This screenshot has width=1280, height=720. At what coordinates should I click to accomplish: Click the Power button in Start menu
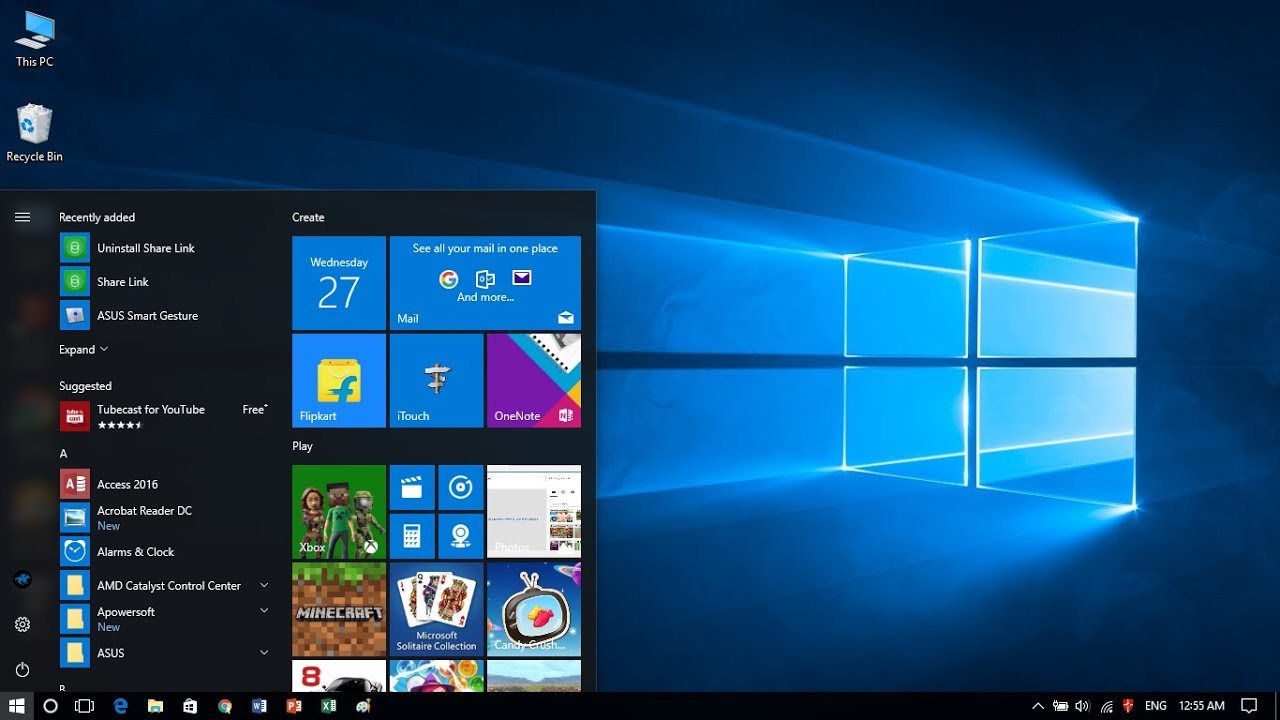tap(22, 669)
